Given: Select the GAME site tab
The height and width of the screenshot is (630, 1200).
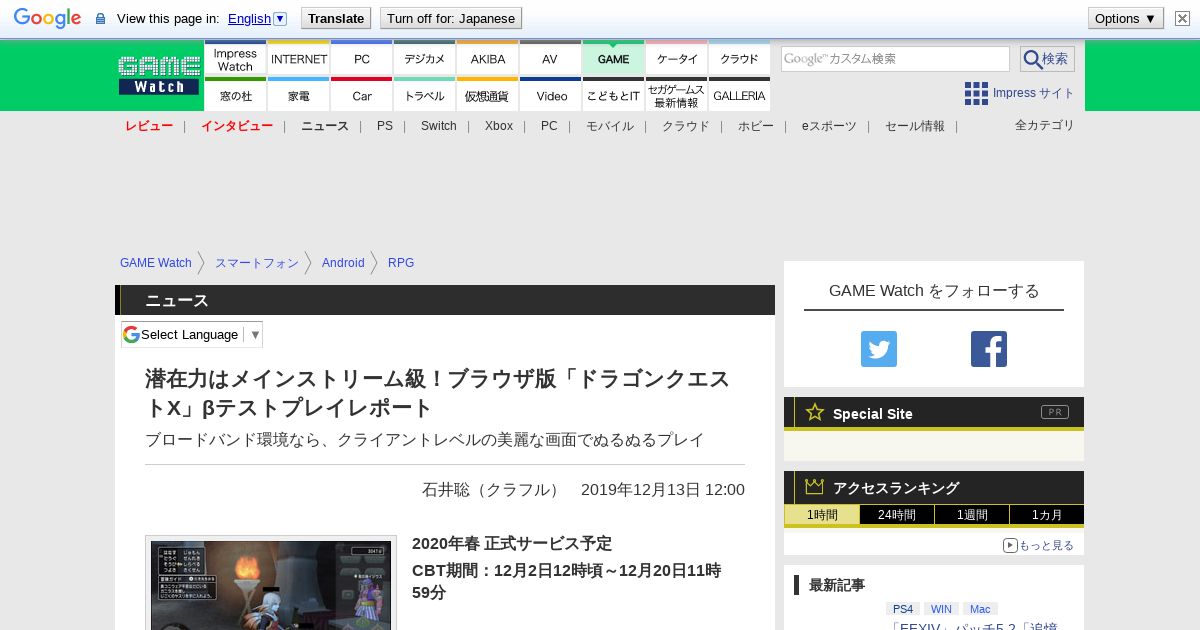Looking at the screenshot, I should pyautogui.click(x=613, y=59).
